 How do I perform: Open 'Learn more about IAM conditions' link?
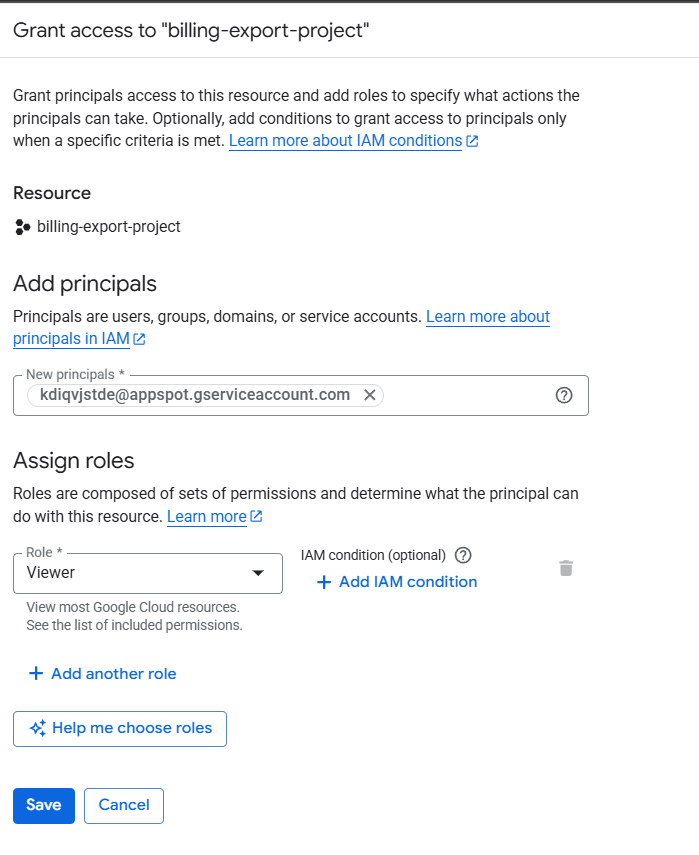tap(345, 141)
